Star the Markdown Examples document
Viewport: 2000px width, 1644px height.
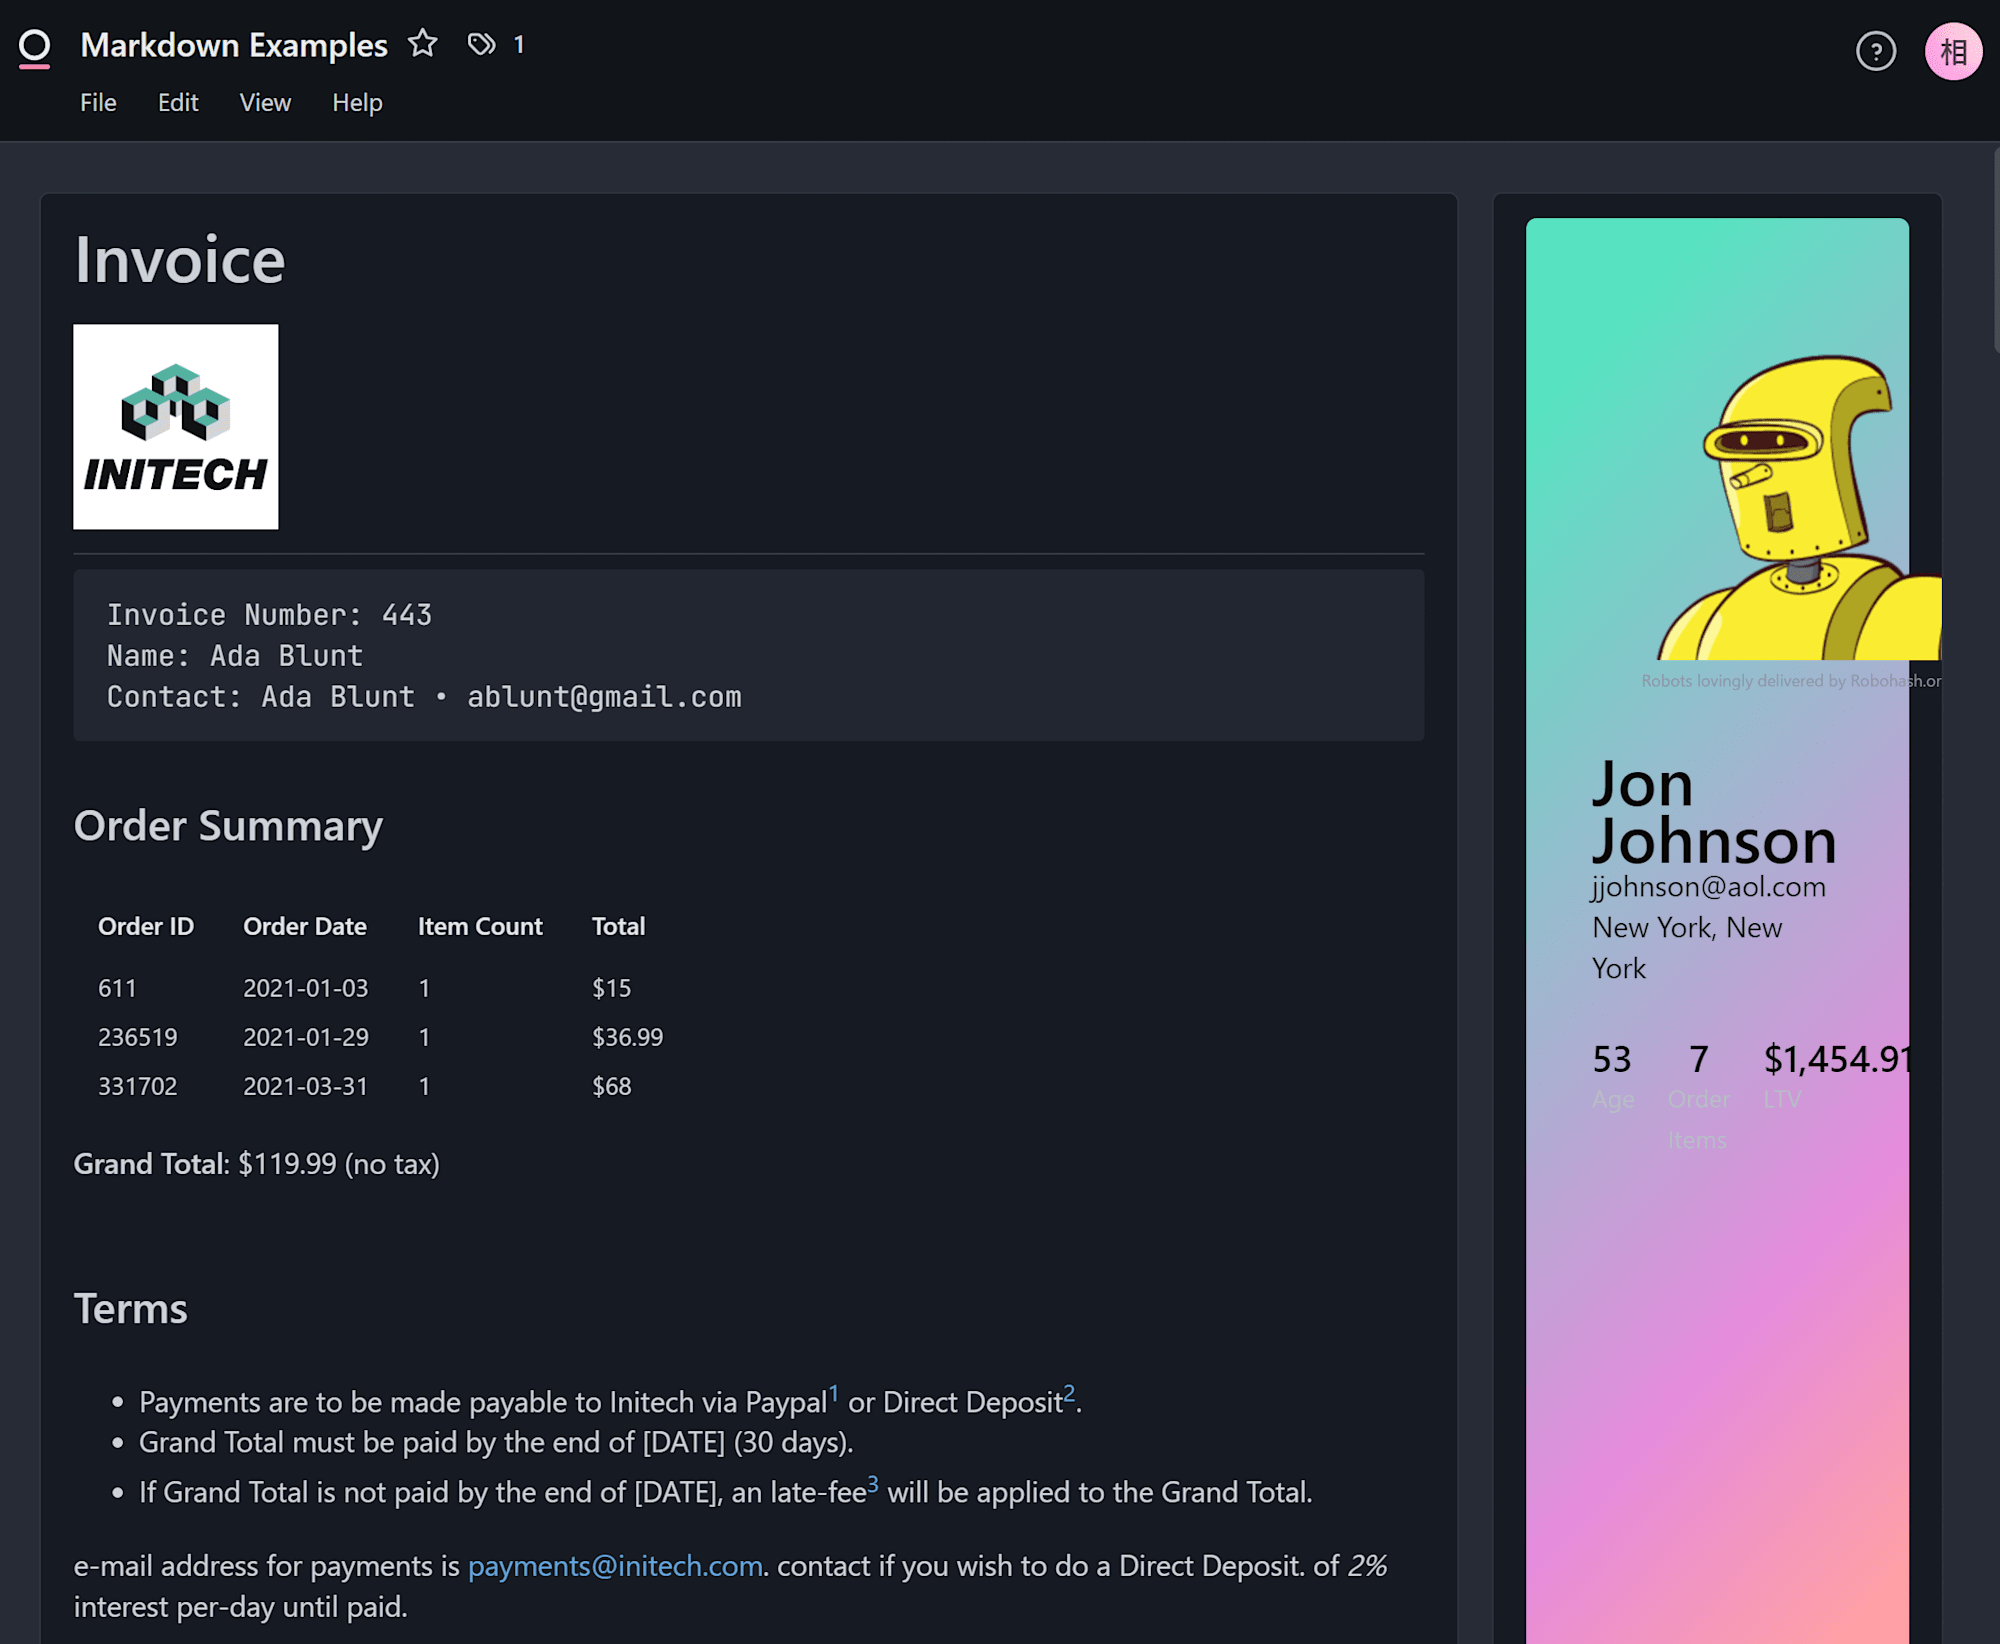click(x=423, y=44)
